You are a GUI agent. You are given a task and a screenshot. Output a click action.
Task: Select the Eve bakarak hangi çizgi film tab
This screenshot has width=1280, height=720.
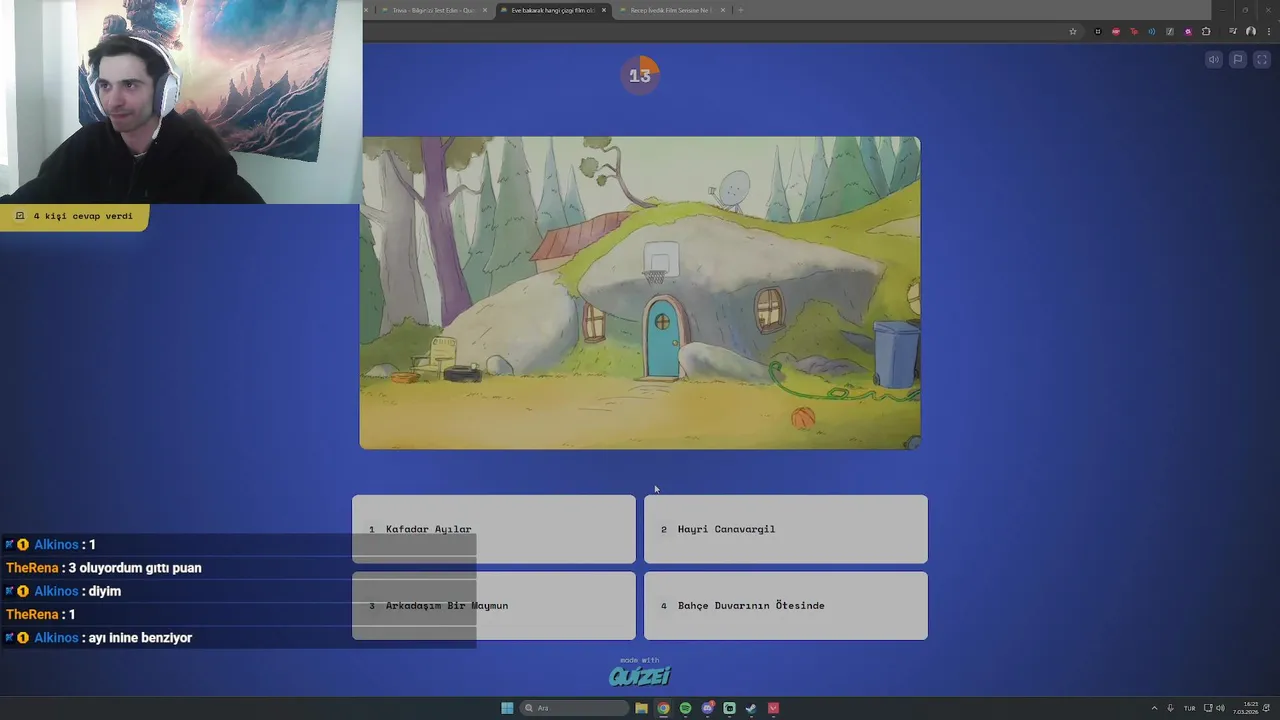coord(552,10)
